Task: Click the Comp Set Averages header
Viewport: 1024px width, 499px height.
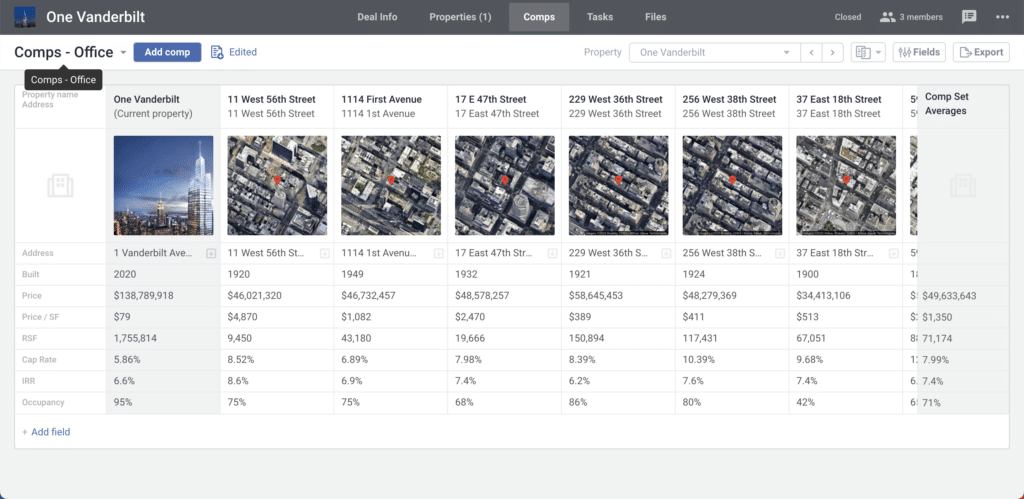Action: [x=947, y=104]
